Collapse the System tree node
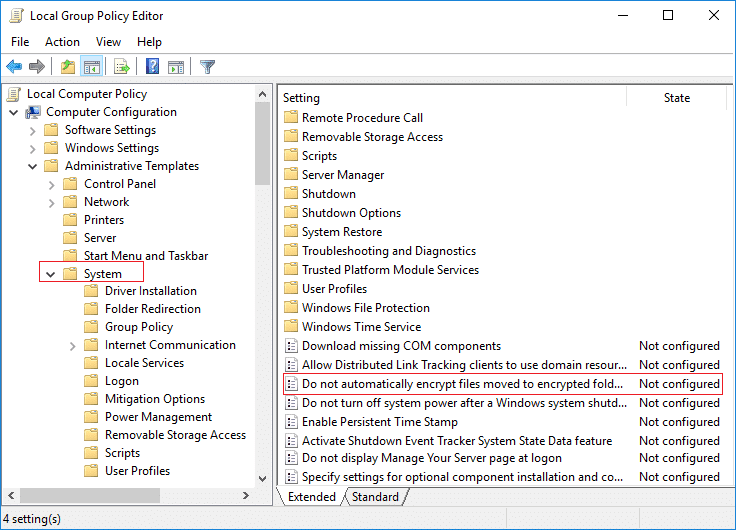 (x=50, y=273)
